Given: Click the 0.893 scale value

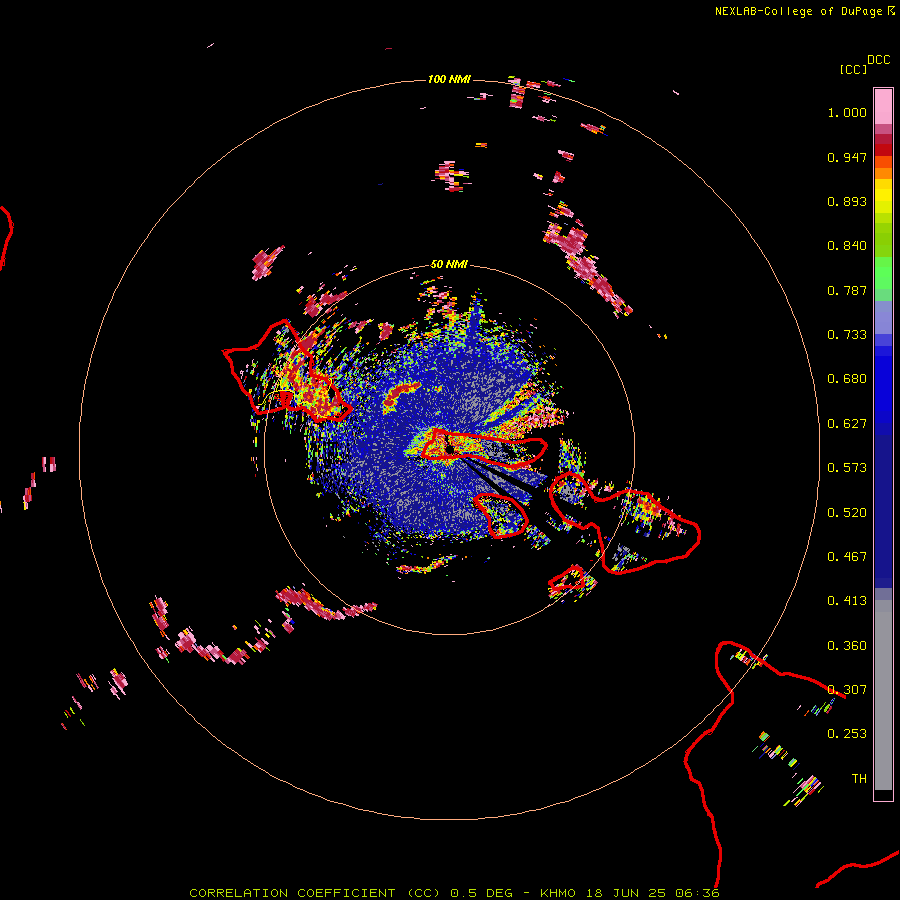Looking at the screenshot, I should (x=847, y=201).
